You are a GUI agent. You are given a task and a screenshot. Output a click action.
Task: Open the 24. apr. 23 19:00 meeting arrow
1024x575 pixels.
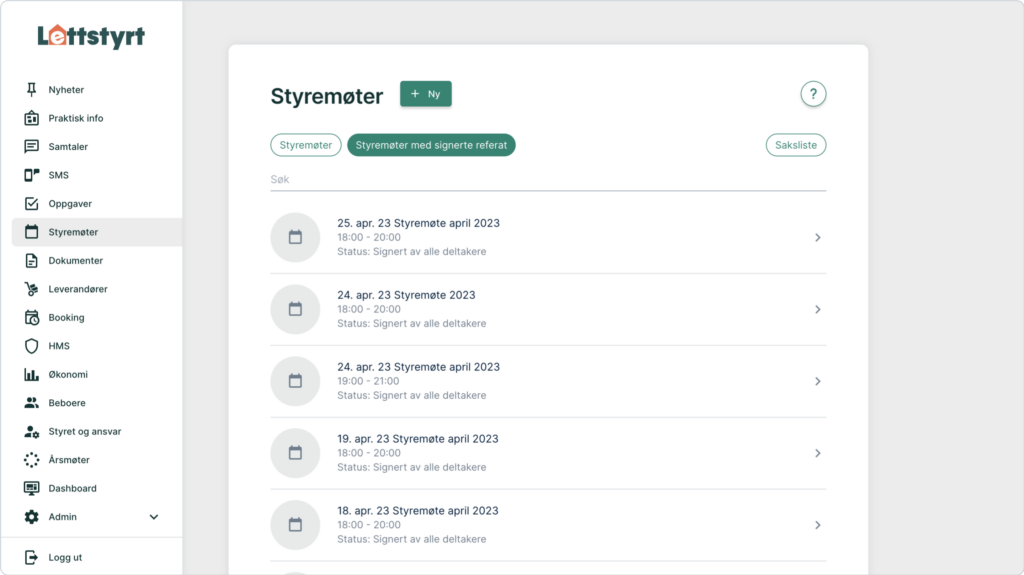[817, 381]
